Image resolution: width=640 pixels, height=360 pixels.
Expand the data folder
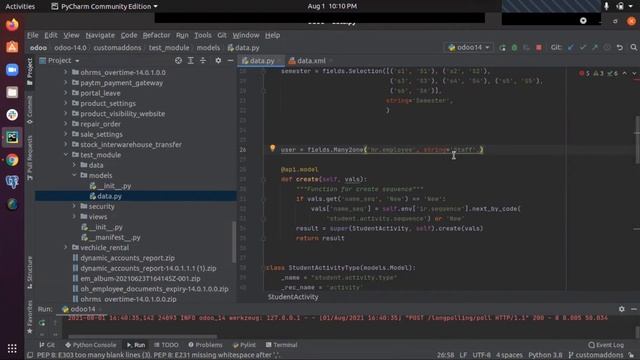(74, 165)
